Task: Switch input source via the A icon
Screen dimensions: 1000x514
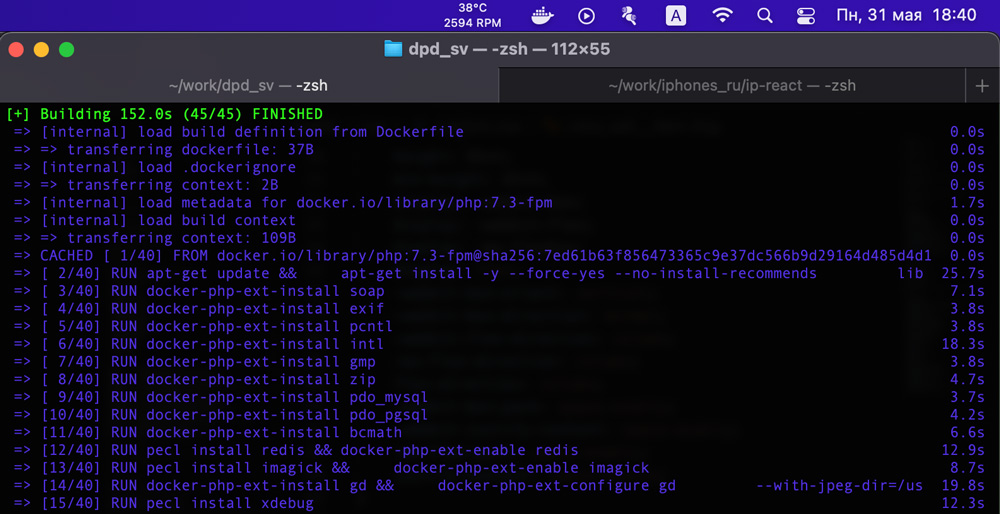Action: point(675,15)
